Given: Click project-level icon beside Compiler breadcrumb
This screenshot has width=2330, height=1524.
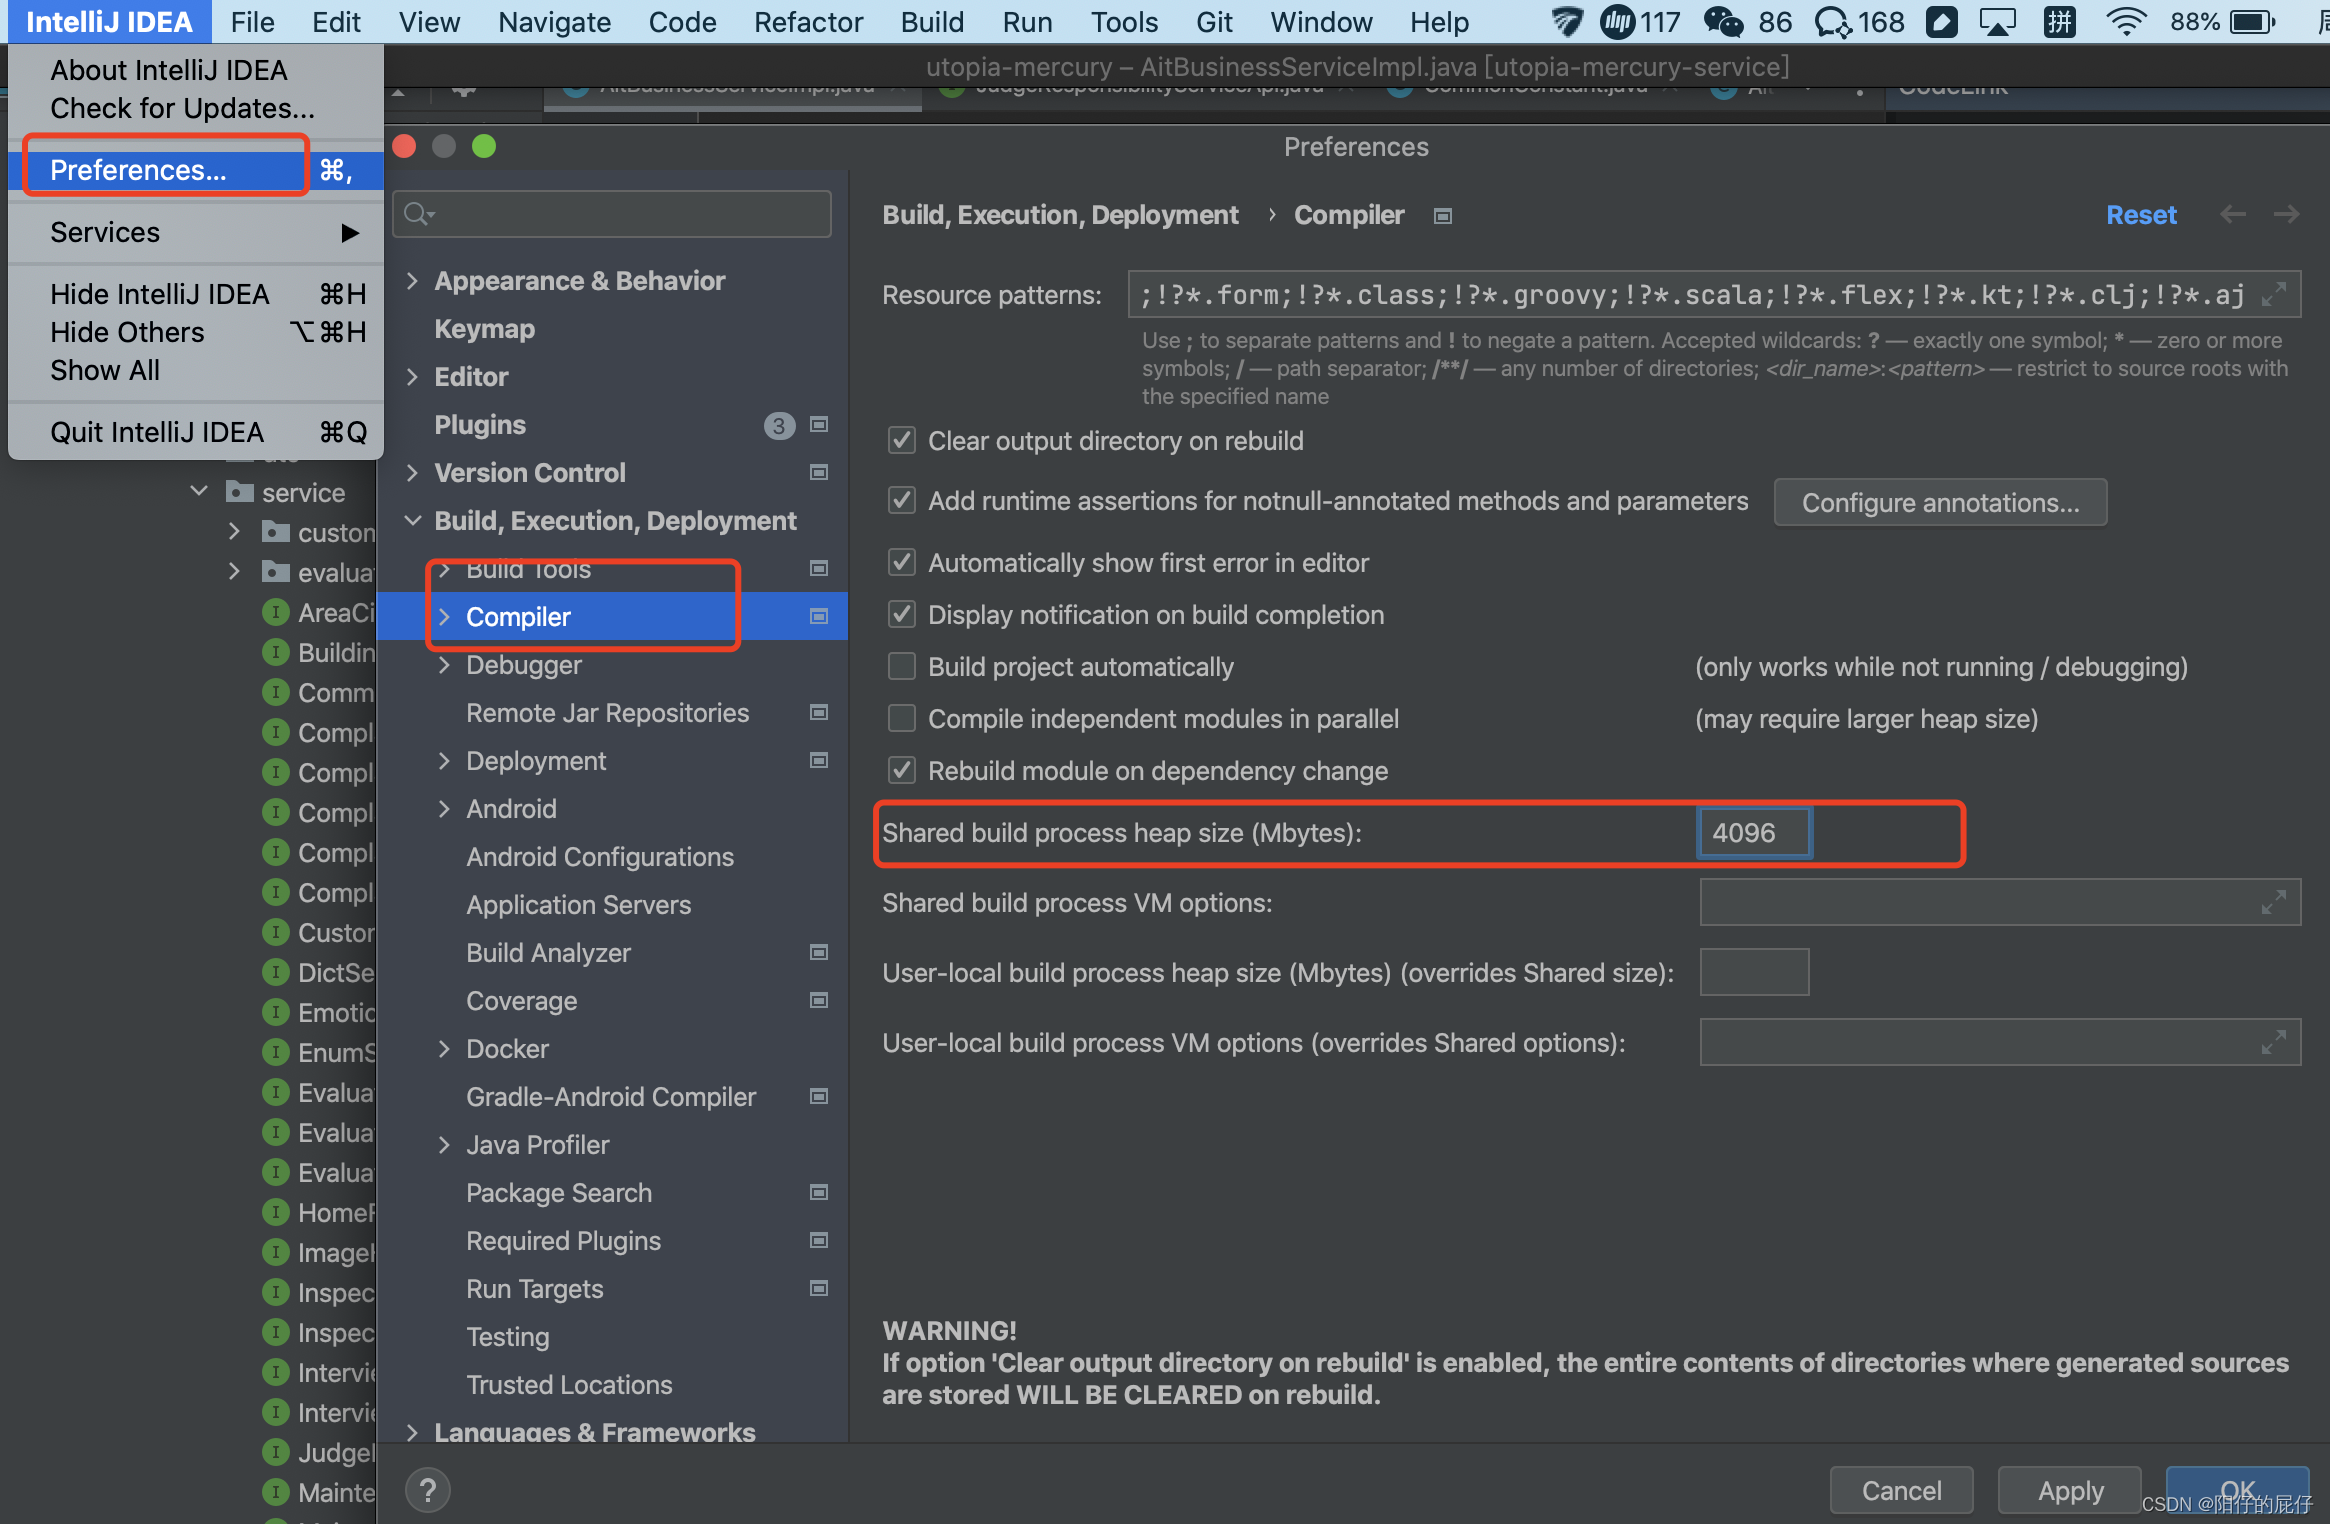Looking at the screenshot, I should (1442, 216).
